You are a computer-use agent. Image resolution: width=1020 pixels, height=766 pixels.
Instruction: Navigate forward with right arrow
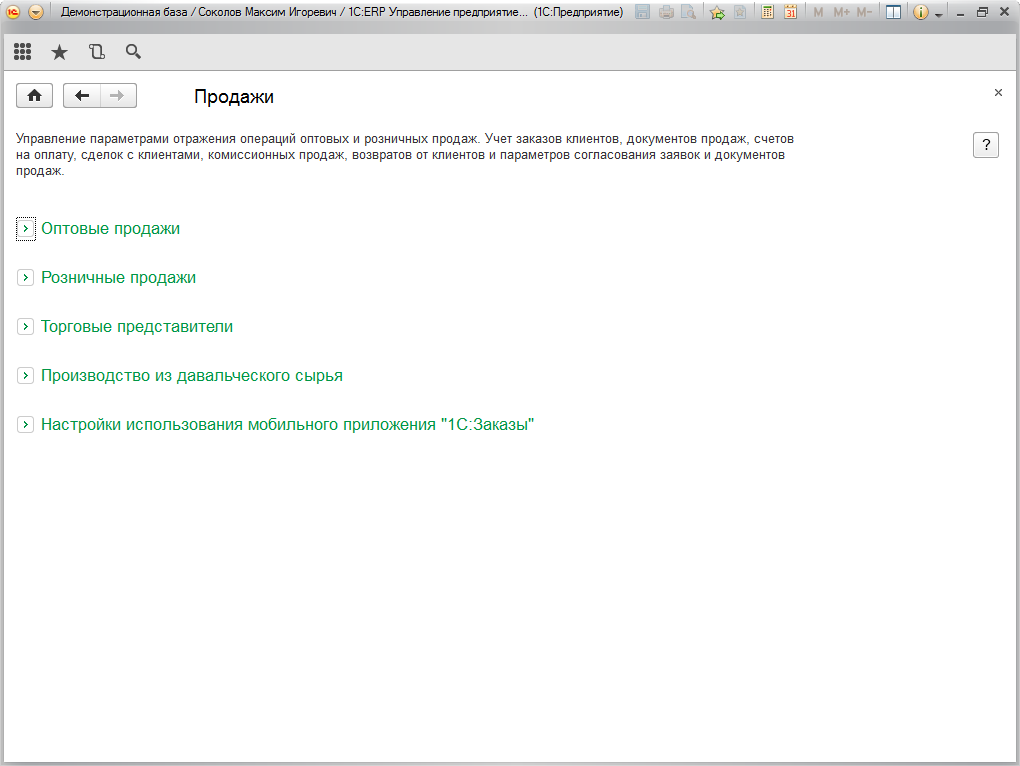[118, 96]
